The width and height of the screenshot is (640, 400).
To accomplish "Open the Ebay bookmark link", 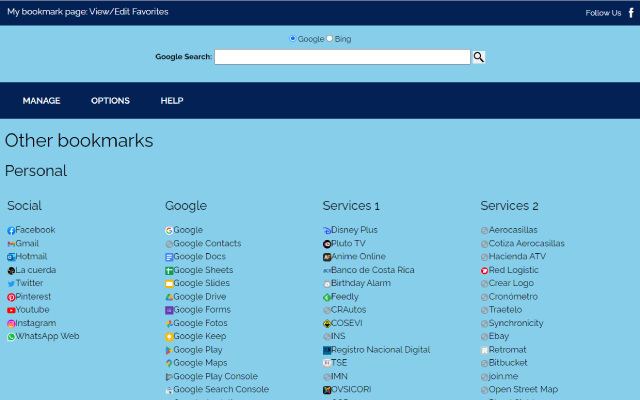I will tap(499, 336).
